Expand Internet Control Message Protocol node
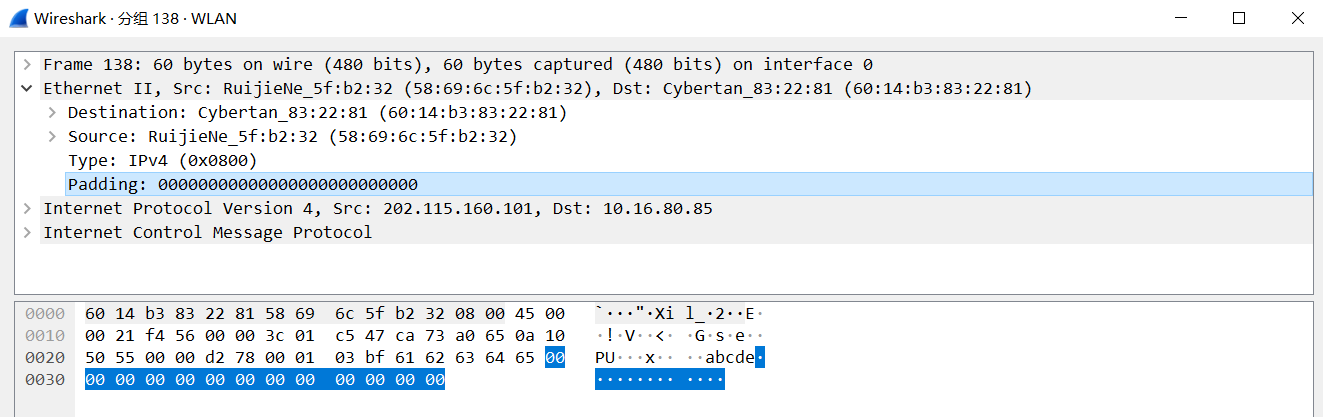 click(27, 232)
